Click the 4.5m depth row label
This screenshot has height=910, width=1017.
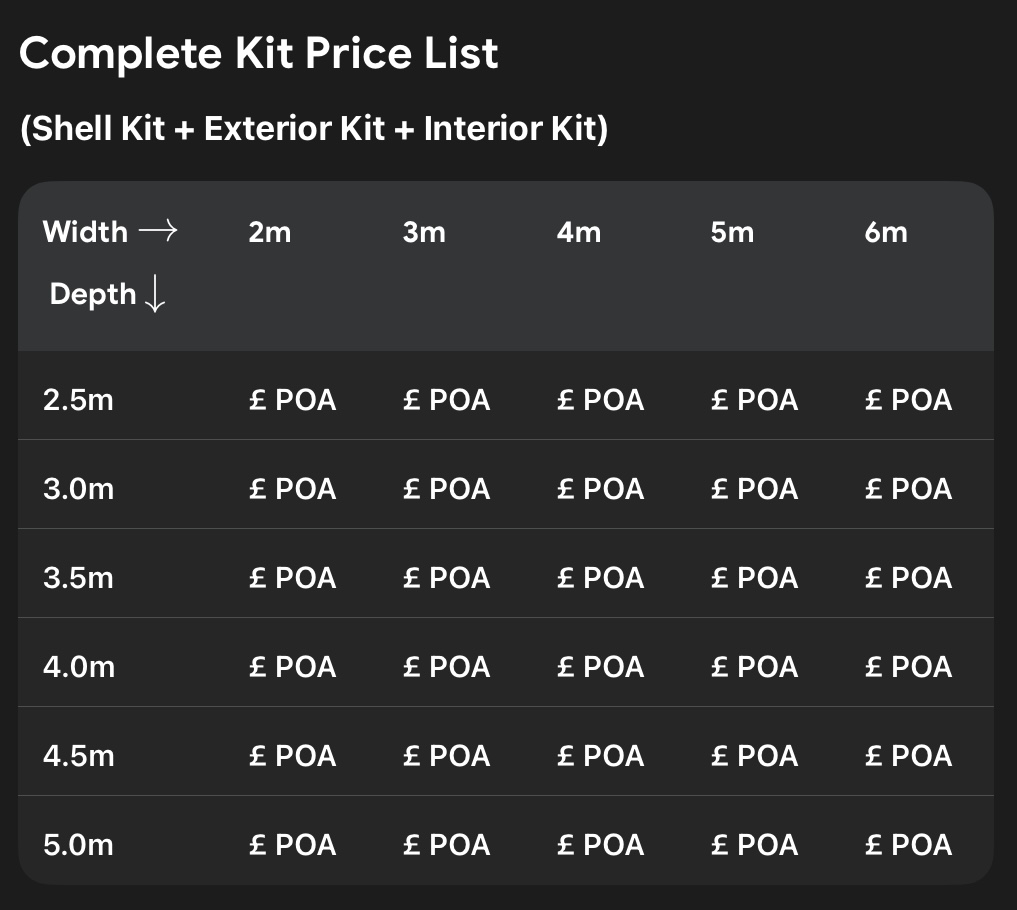tap(79, 756)
